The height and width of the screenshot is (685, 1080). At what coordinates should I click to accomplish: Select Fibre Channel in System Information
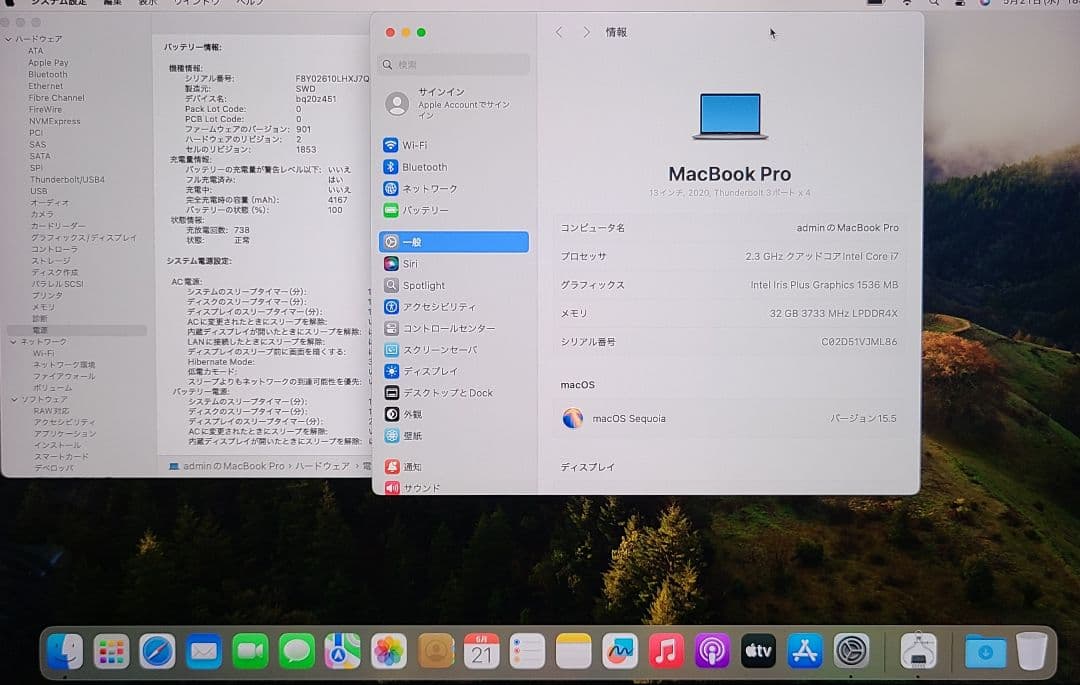tap(56, 98)
